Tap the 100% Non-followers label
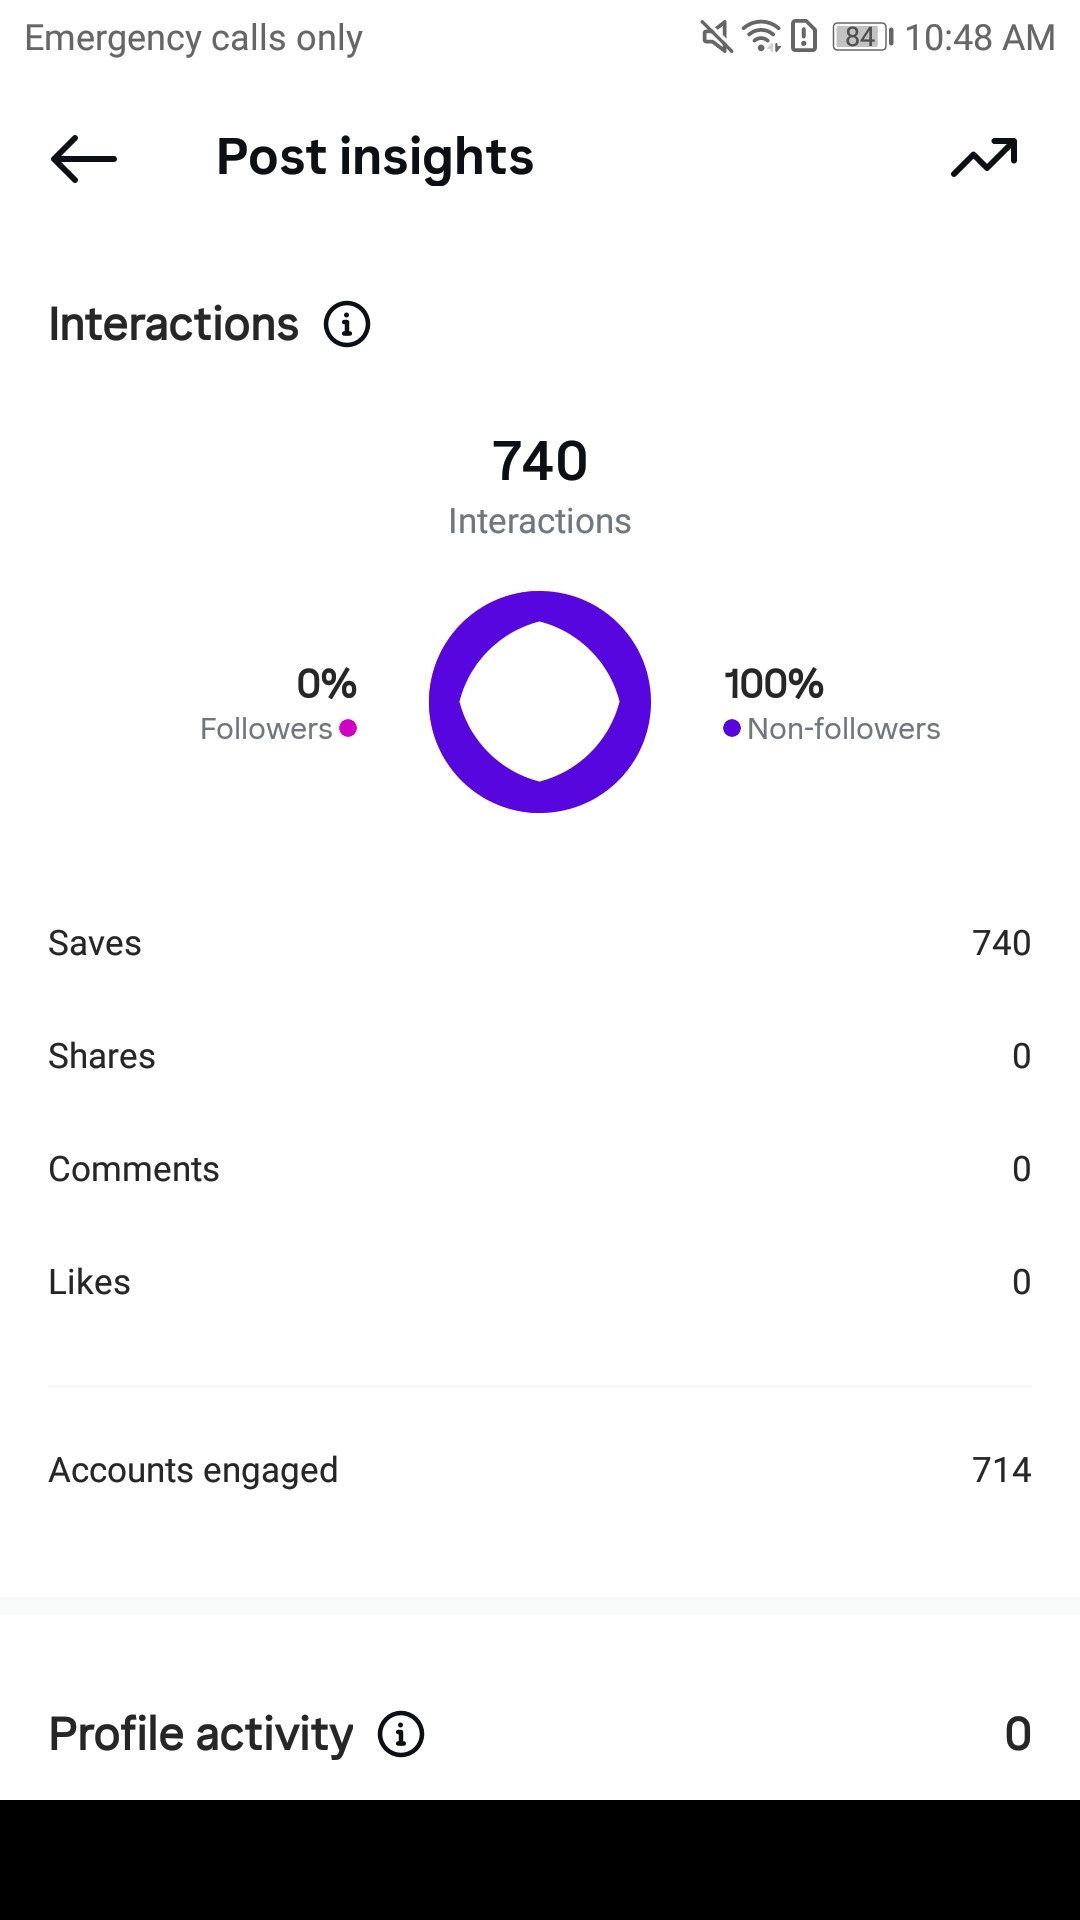1080x1920 pixels. (x=832, y=705)
